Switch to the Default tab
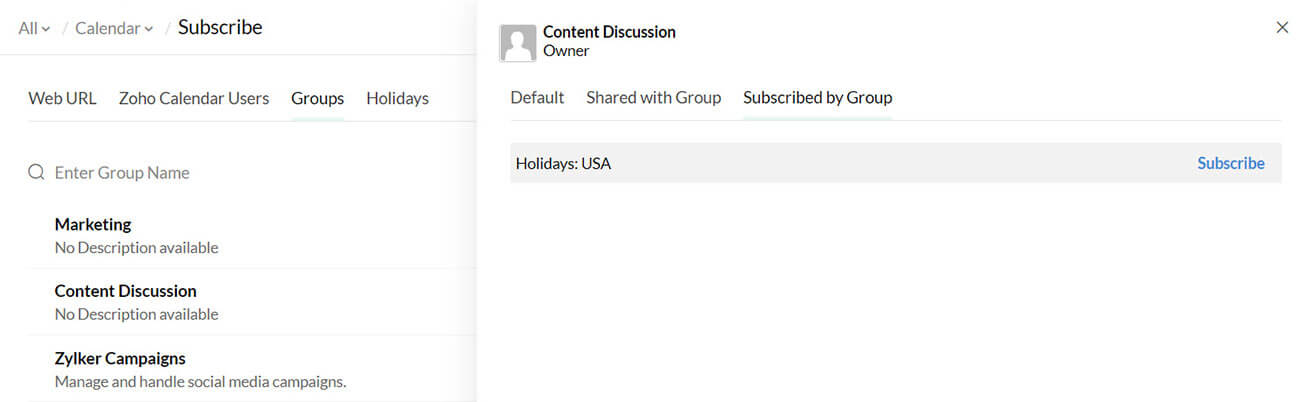Viewport: 1300px width, 402px height. [x=537, y=97]
